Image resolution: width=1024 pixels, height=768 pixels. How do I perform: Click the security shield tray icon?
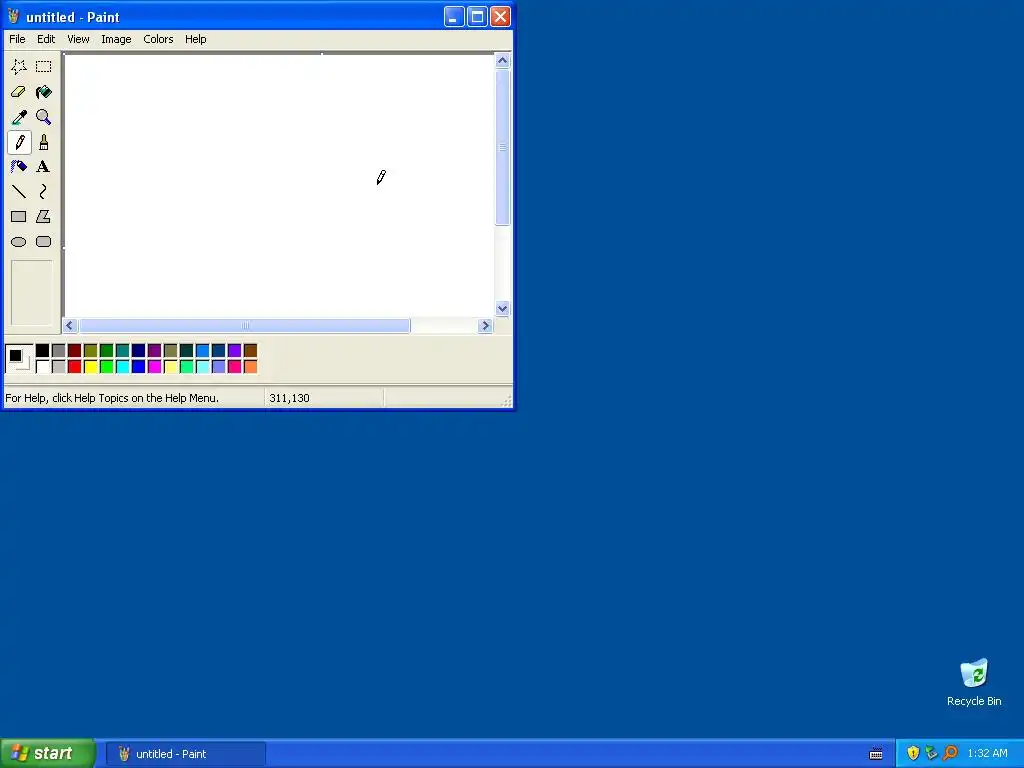tap(913, 753)
